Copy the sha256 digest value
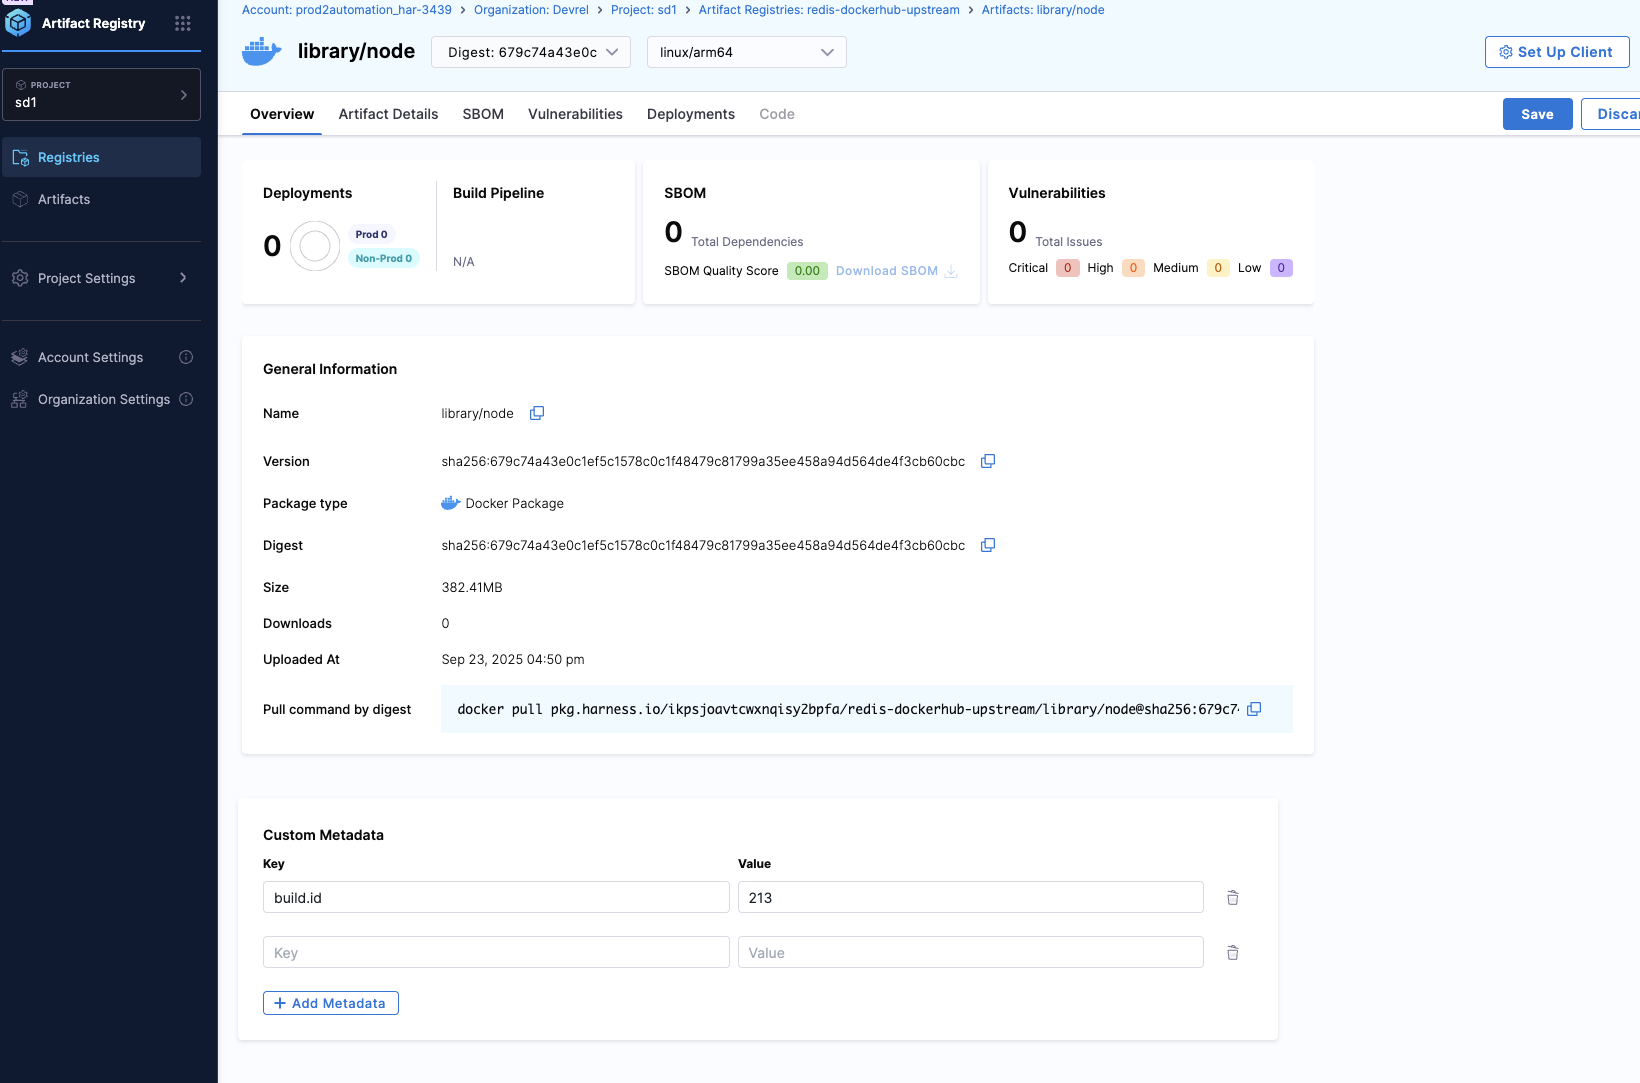This screenshot has height=1083, width=1640. pos(988,545)
